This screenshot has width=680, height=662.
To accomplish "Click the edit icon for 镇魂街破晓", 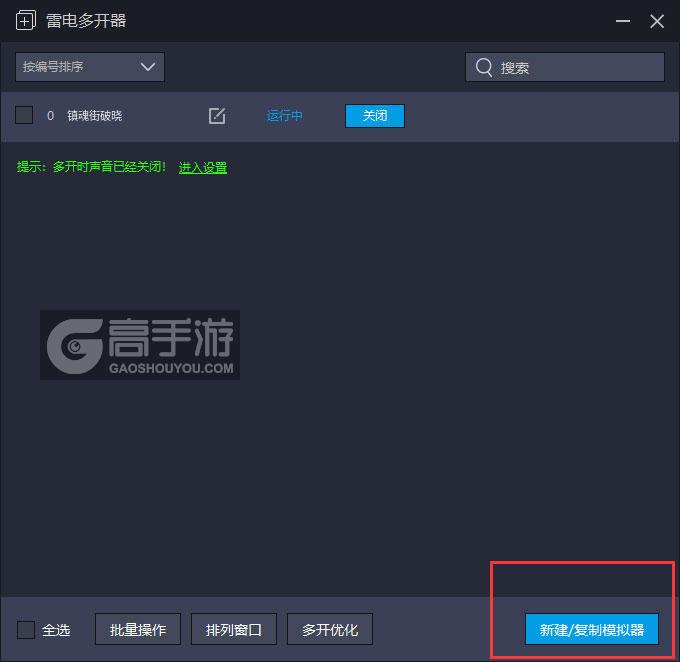I will tap(217, 116).
